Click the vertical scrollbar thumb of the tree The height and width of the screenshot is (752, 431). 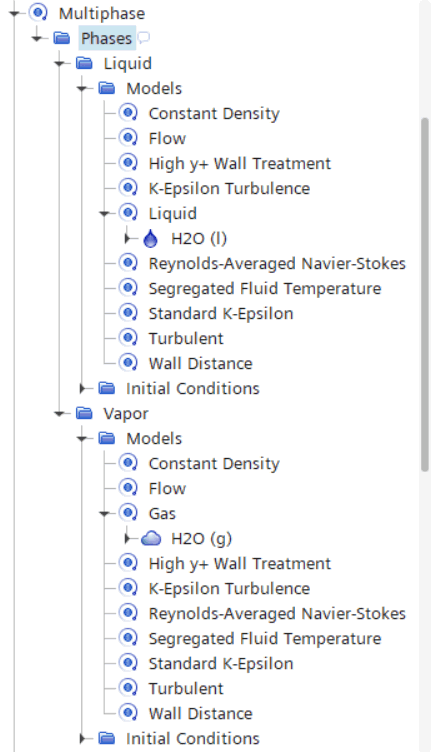tap(425, 295)
